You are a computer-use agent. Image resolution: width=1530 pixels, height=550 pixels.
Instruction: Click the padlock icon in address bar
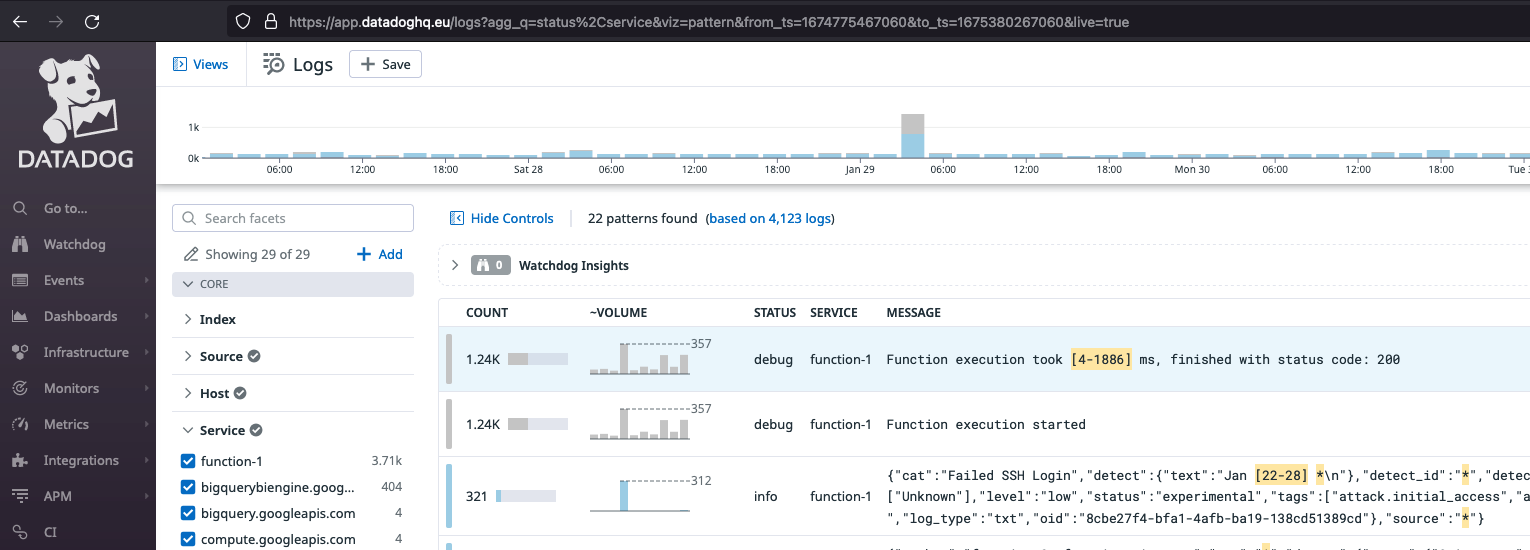(270, 21)
